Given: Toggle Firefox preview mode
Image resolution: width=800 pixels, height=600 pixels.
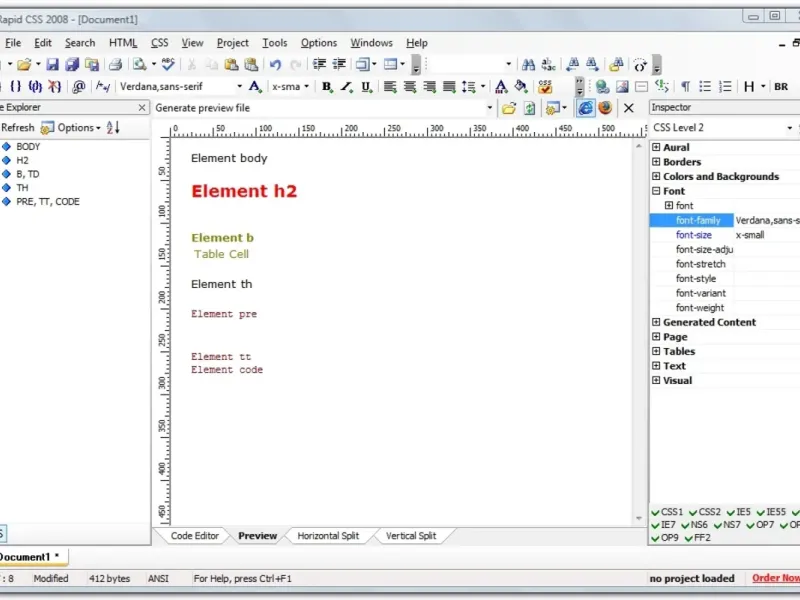Looking at the screenshot, I should (x=606, y=108).
